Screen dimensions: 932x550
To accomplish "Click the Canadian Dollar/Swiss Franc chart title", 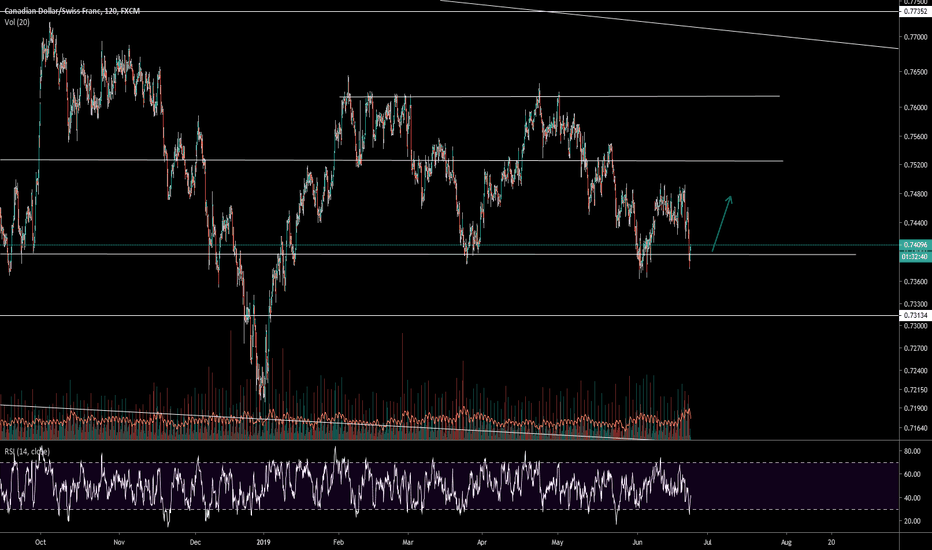I will tap(72, 11).
